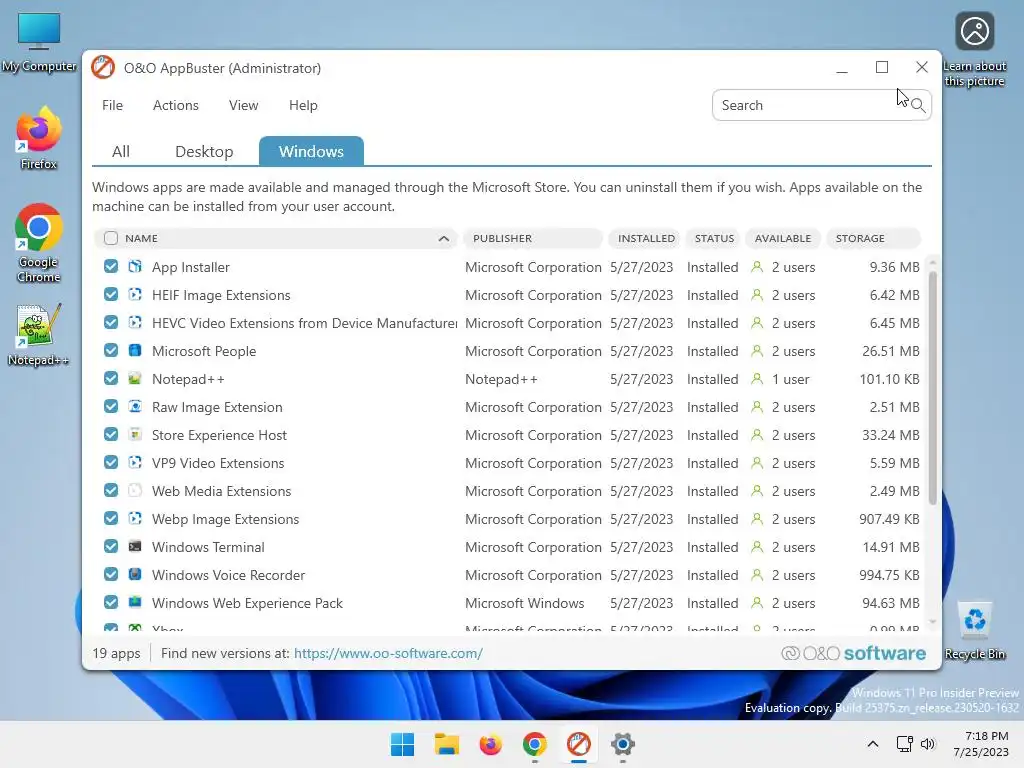Click the 101.10 KB storage value
Viewport: 1024px width, 768px height.
889,379
